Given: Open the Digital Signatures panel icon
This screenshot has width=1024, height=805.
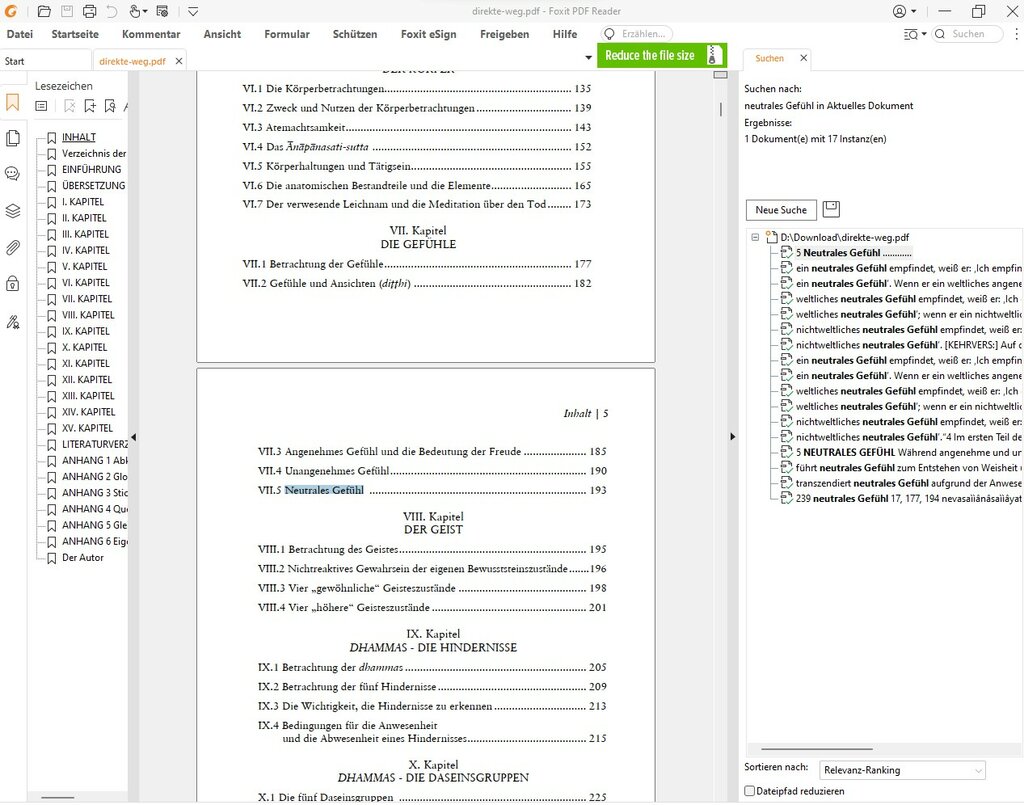Looking at the screenshot, I should tap(12, 321).
